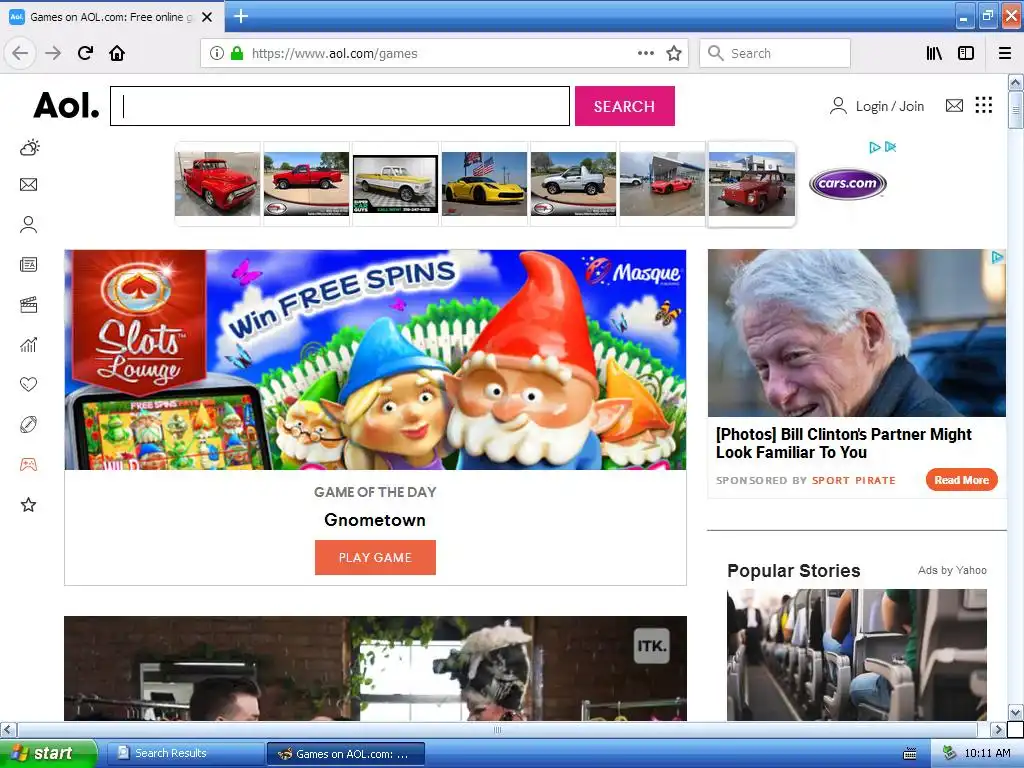Select the white and yellow truck thumbnail

395,184
